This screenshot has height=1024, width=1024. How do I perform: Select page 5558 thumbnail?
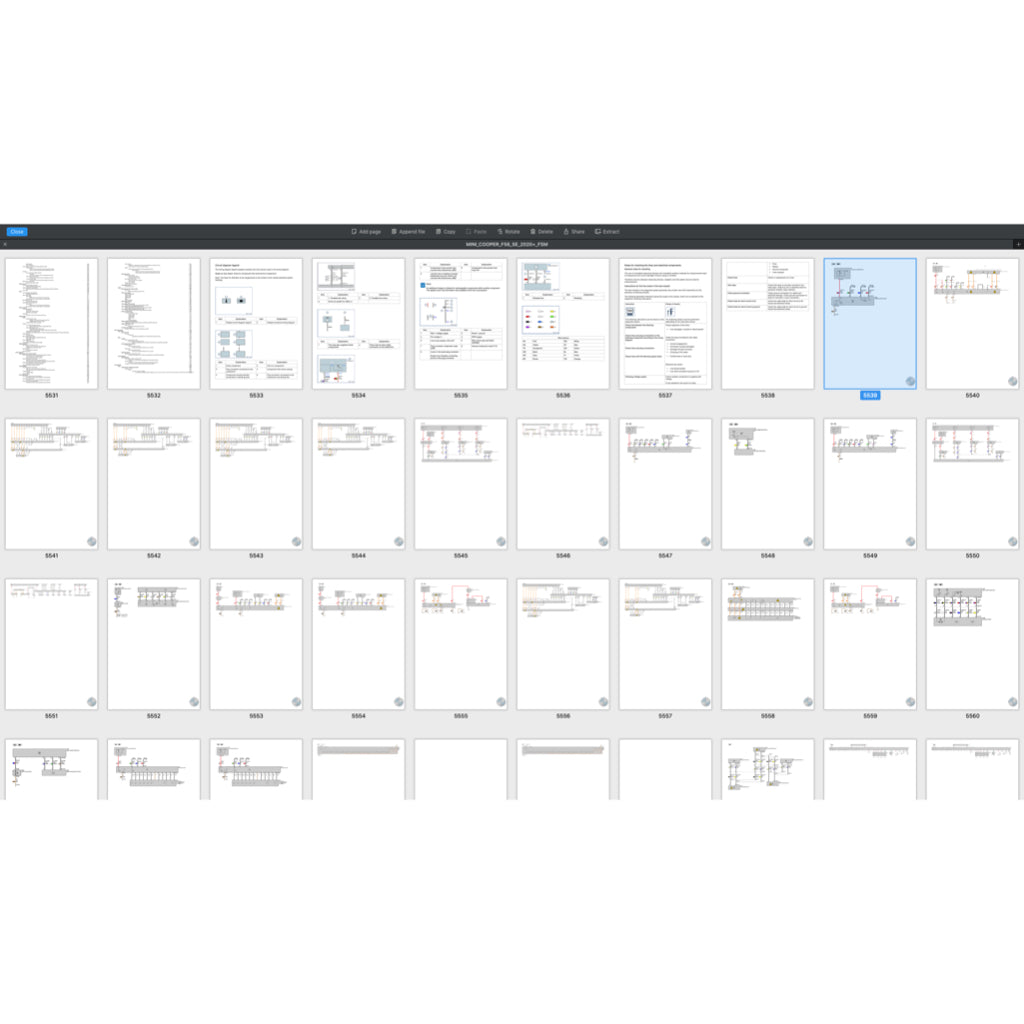tap(767, 644)
